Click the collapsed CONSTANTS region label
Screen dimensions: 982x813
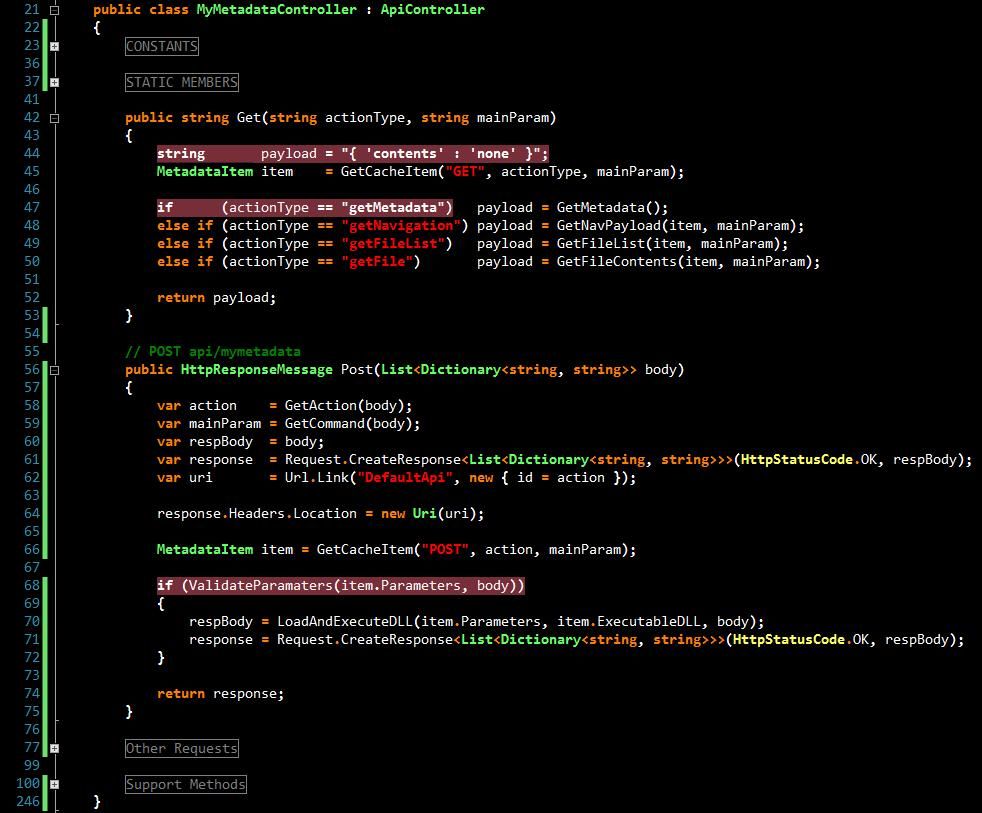coord(162,46)
